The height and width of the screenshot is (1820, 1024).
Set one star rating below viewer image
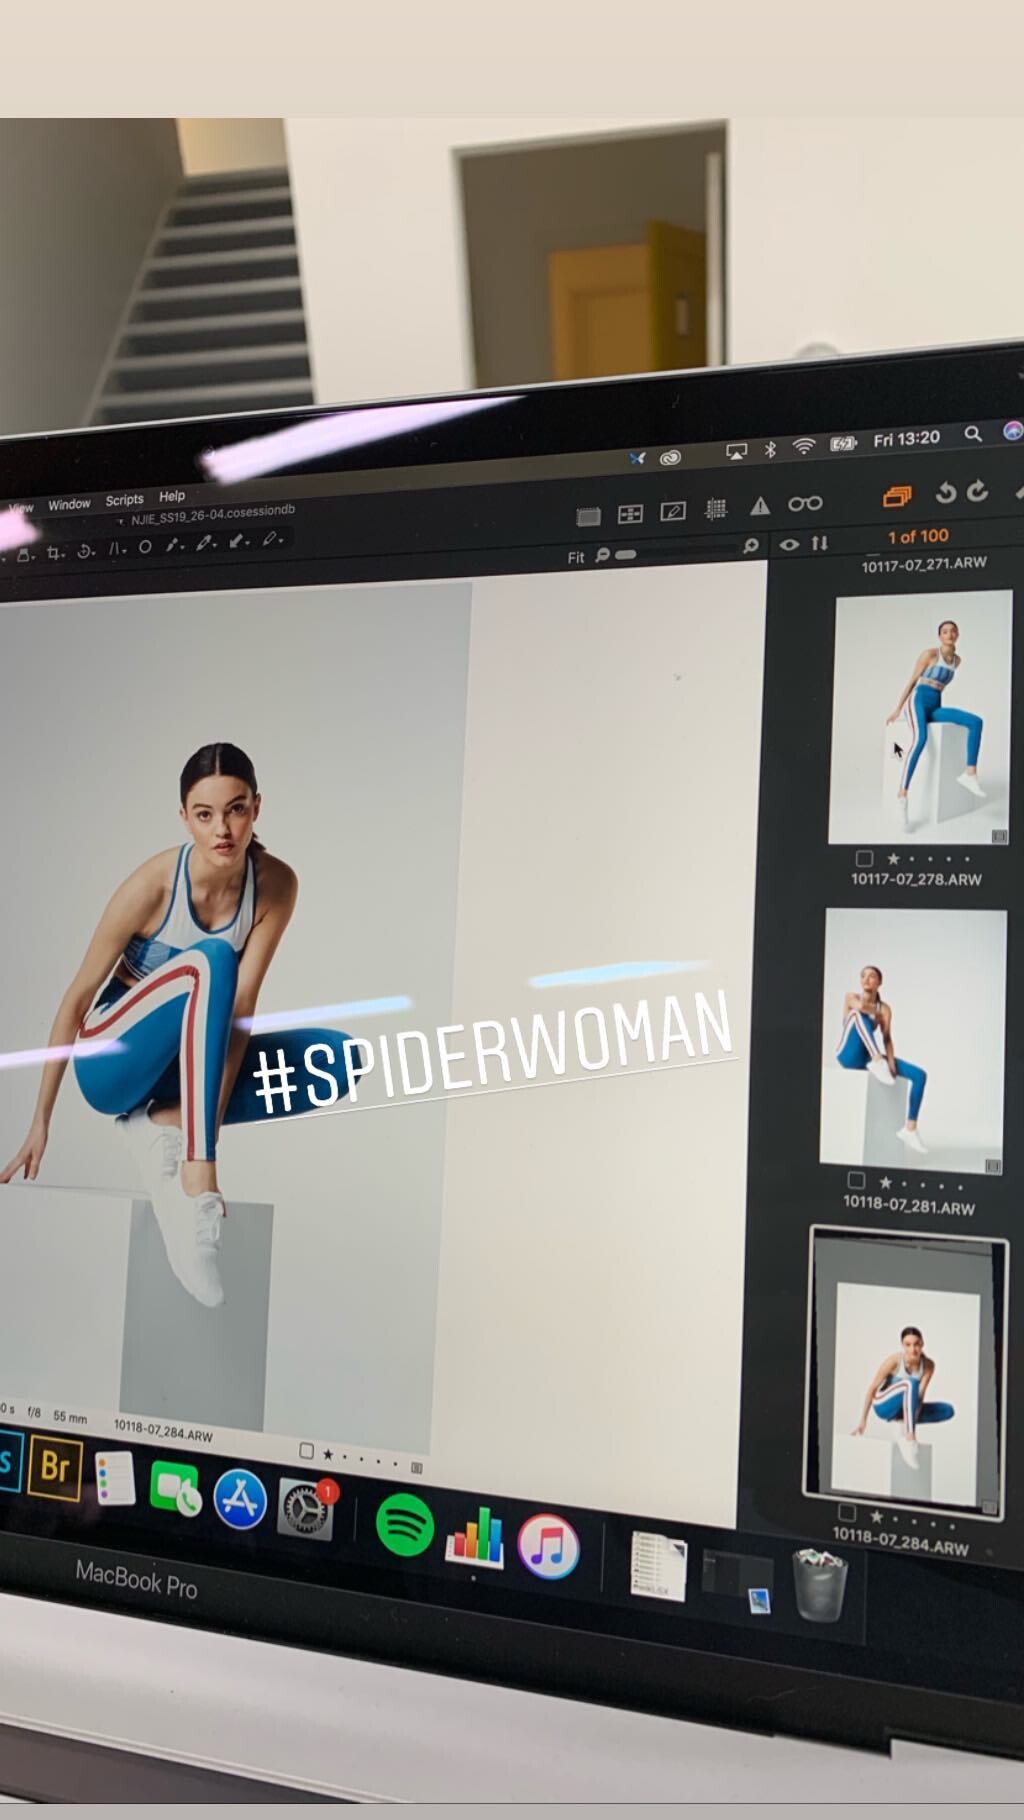click(x=328, y=1453)
